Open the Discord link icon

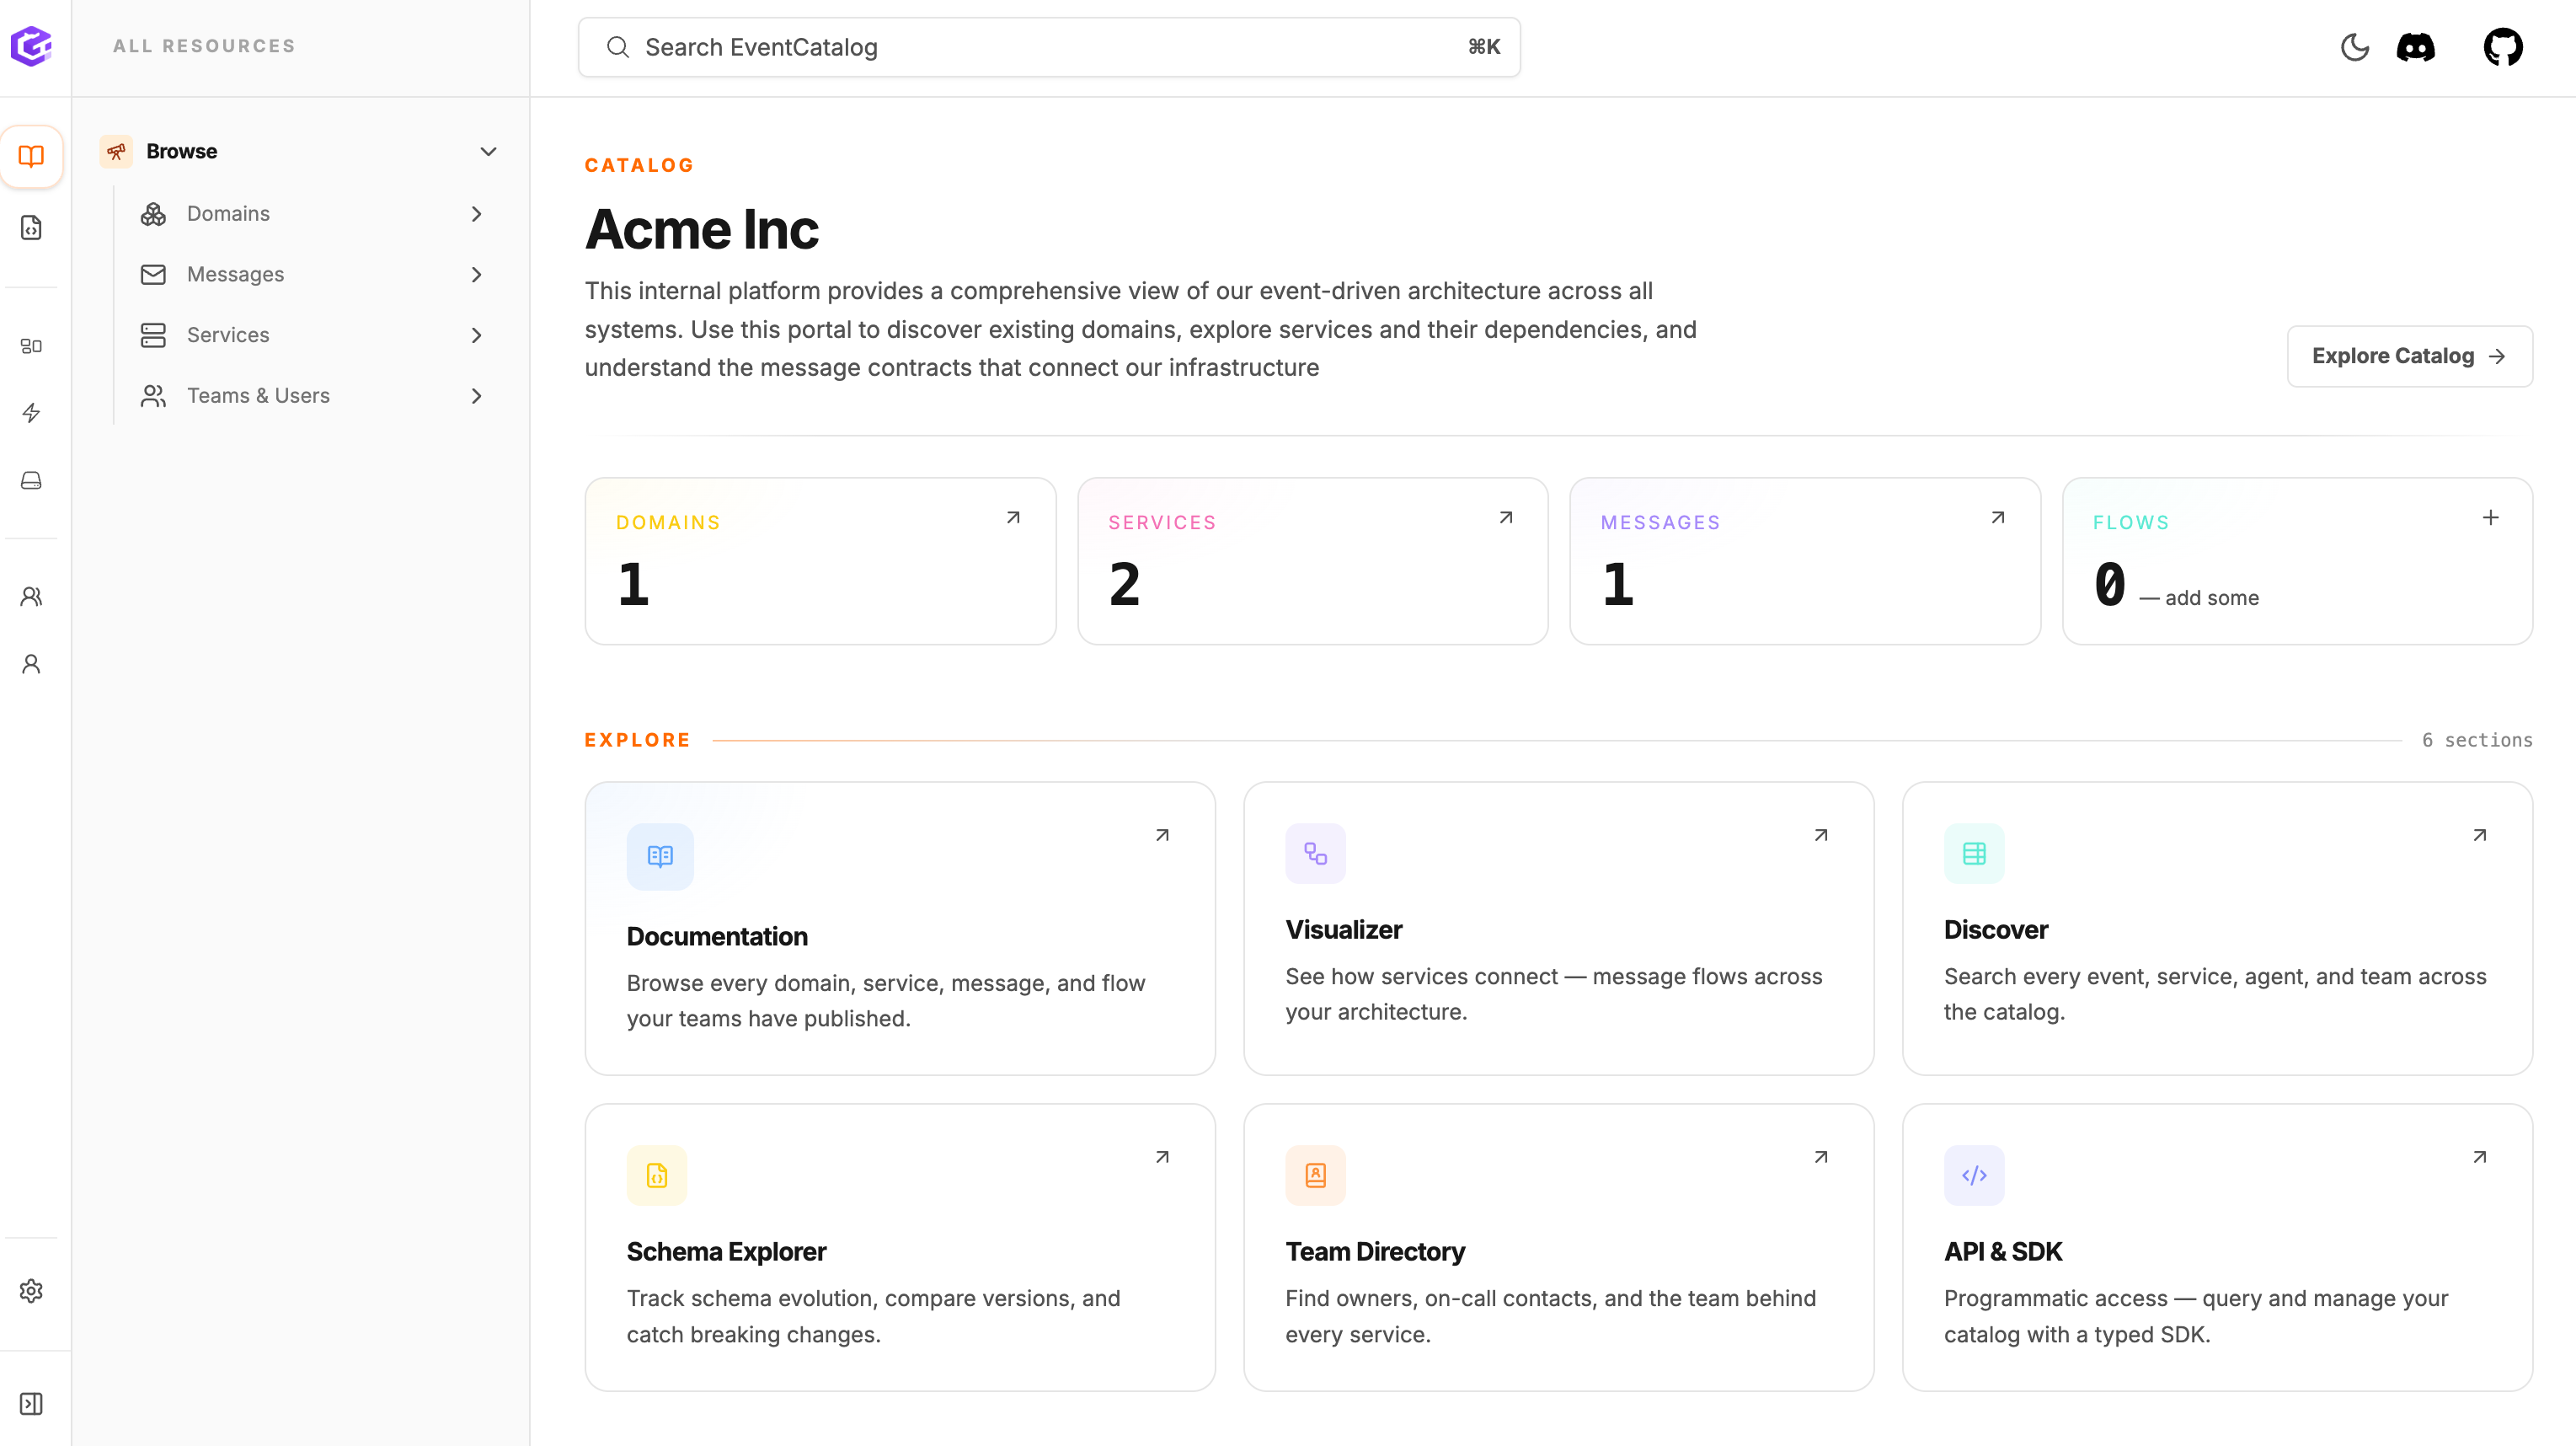(2416, 47)
